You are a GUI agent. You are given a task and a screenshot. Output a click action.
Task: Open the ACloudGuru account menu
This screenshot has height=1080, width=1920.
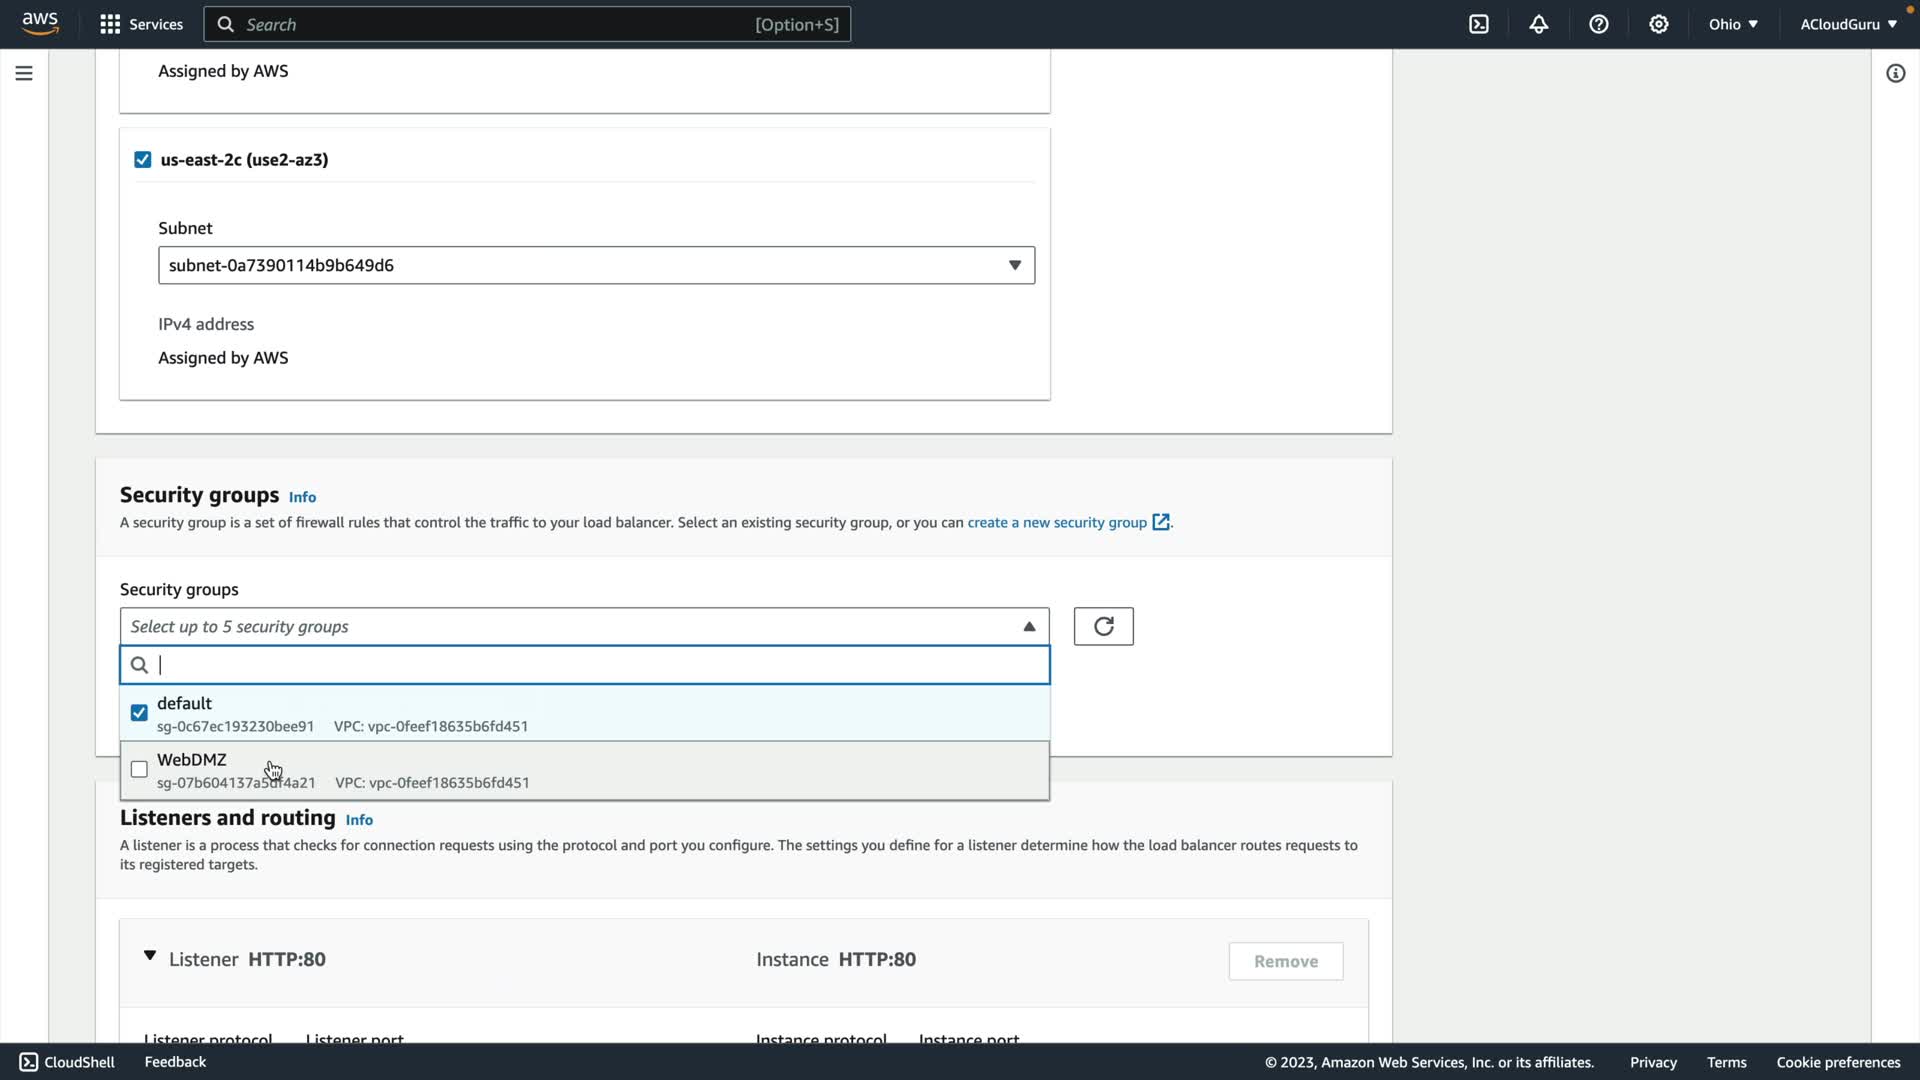(x=1848, y=24)
